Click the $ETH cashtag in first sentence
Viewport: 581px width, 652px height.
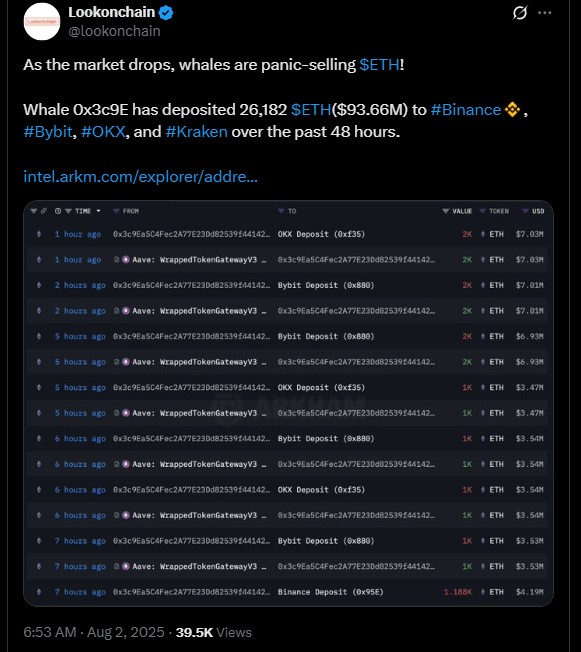[x=379, y=65]
